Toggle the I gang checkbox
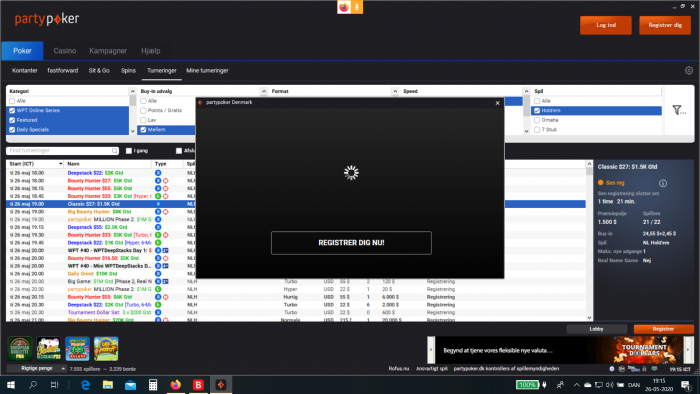 129,151
